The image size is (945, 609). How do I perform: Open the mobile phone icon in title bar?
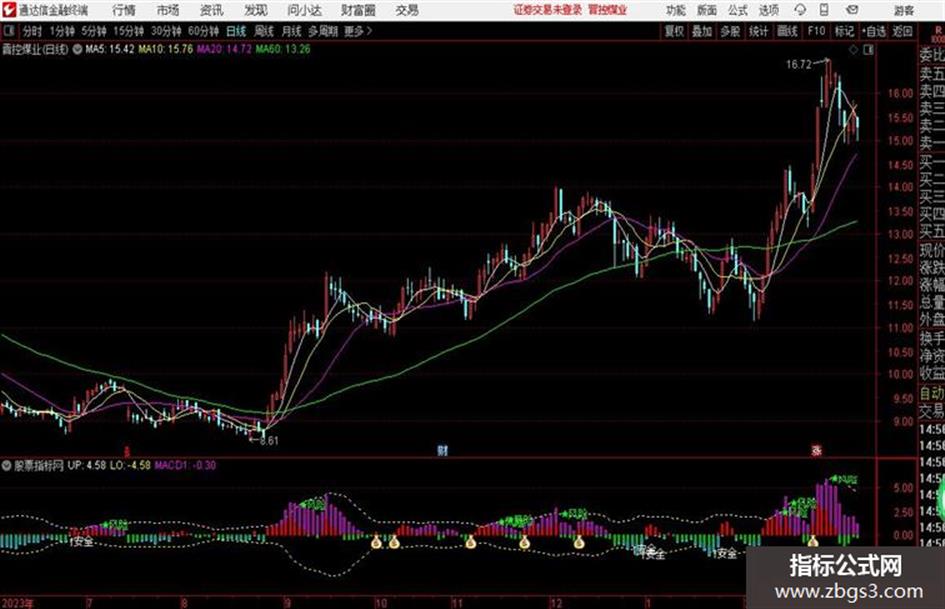click(x=824, y=10)
